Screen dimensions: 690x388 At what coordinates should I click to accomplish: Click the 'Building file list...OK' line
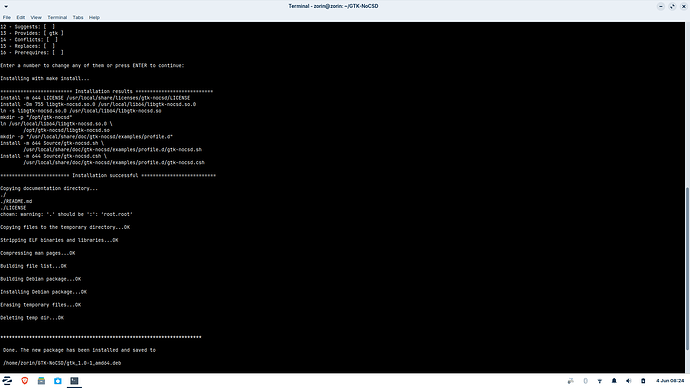pos(33,266)
